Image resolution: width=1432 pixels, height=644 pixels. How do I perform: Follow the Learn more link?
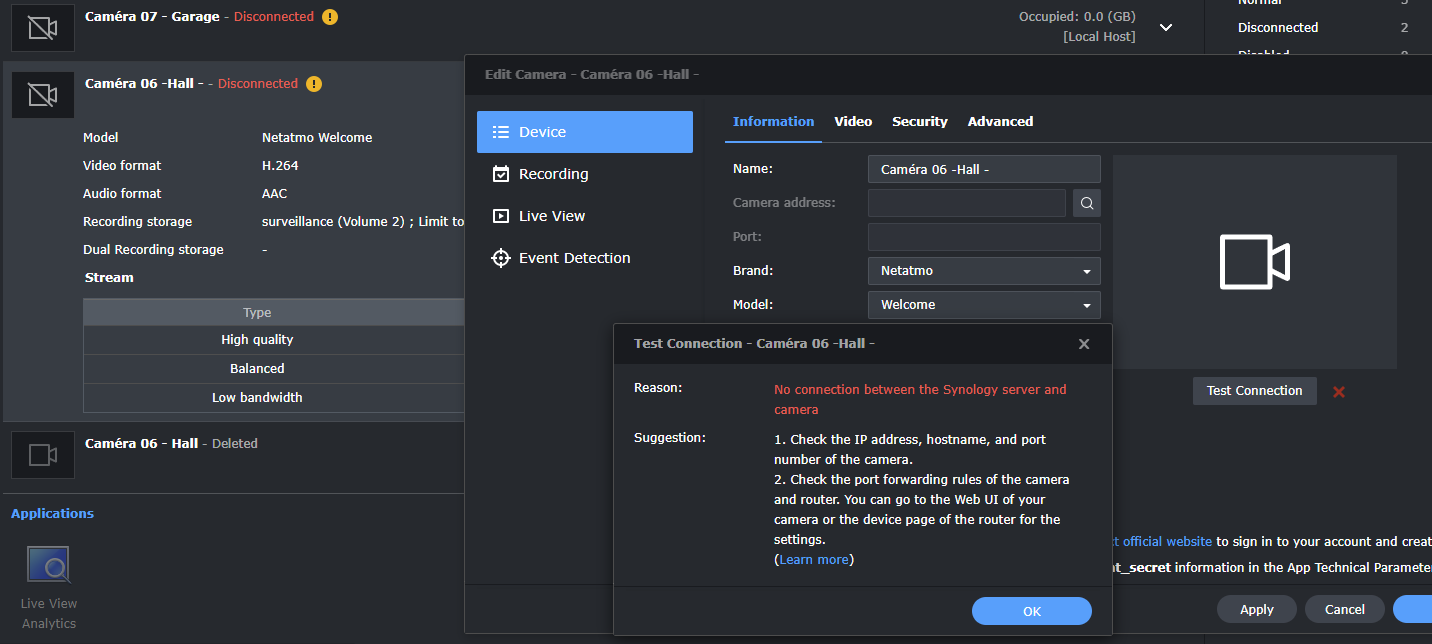point(813,560)
